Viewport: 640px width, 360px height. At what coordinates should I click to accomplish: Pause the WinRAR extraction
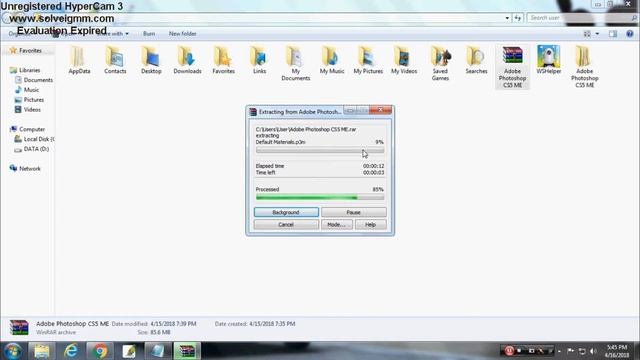(353, 212)
